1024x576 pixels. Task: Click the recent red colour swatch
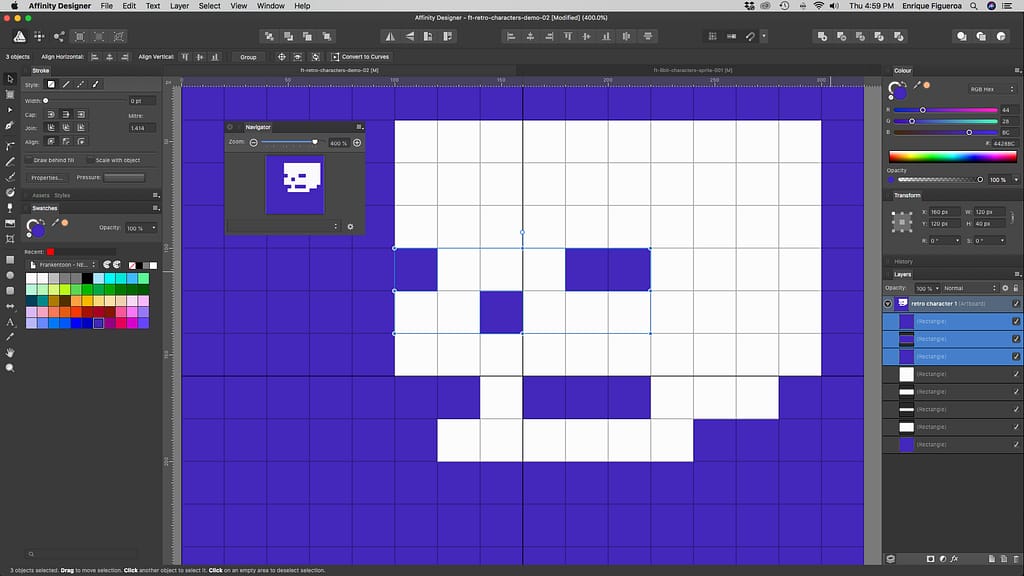click(x=50, y=252)
